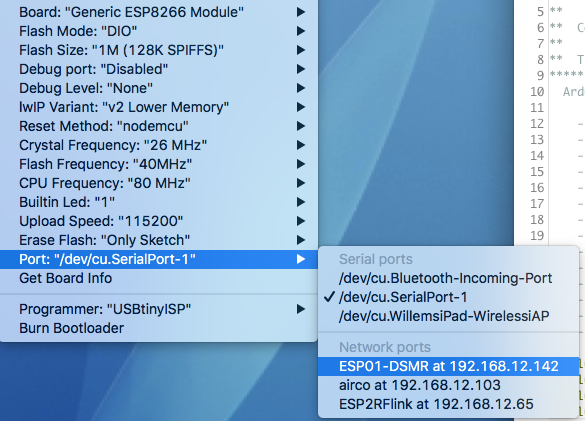Open the Flash Frequency "40MHz" submenu
Viewport: 585px width, 421px height.
tap(159, 164)
